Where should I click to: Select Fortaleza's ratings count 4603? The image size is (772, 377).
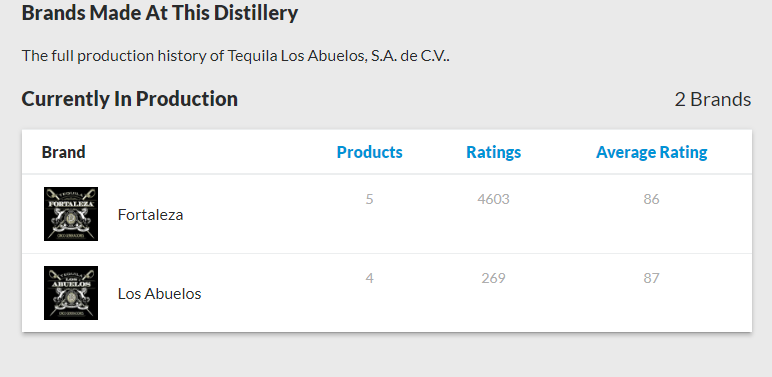[493, 199]
